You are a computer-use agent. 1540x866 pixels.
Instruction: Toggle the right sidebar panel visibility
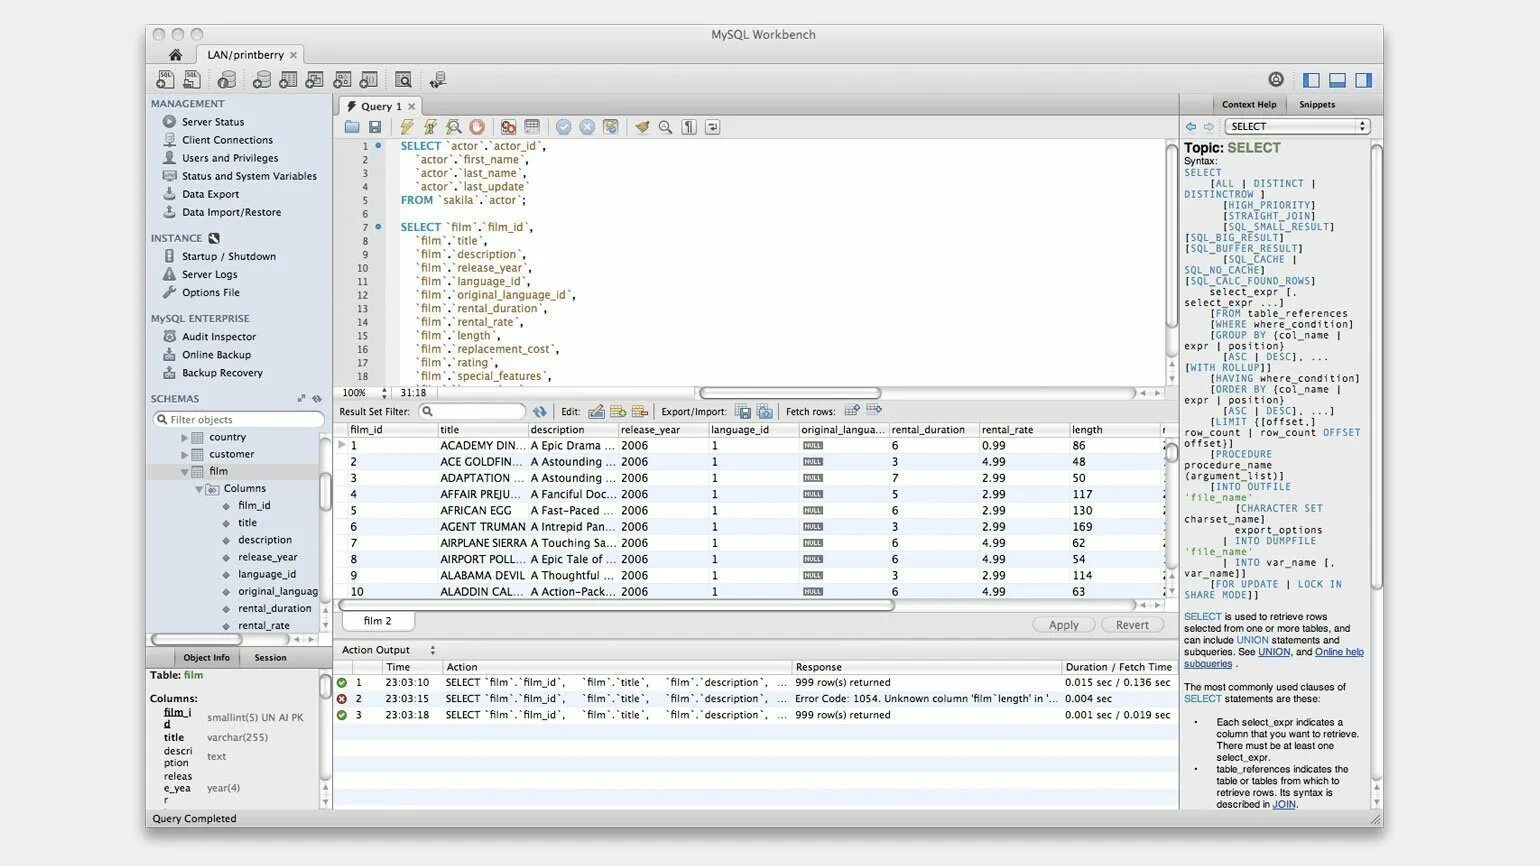click(1363, 80)
